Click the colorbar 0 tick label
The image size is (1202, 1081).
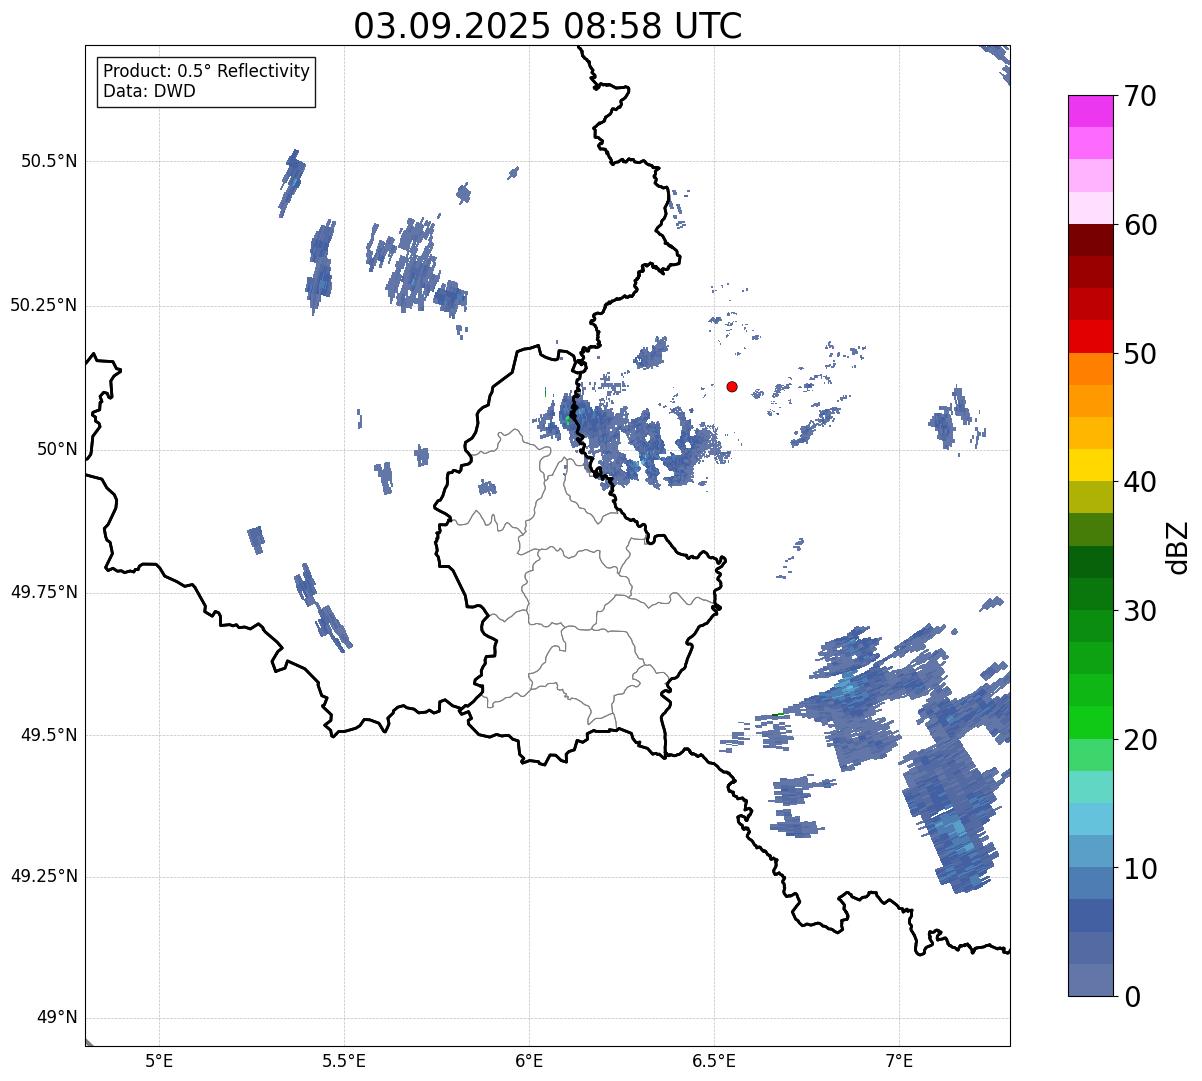1132,997
